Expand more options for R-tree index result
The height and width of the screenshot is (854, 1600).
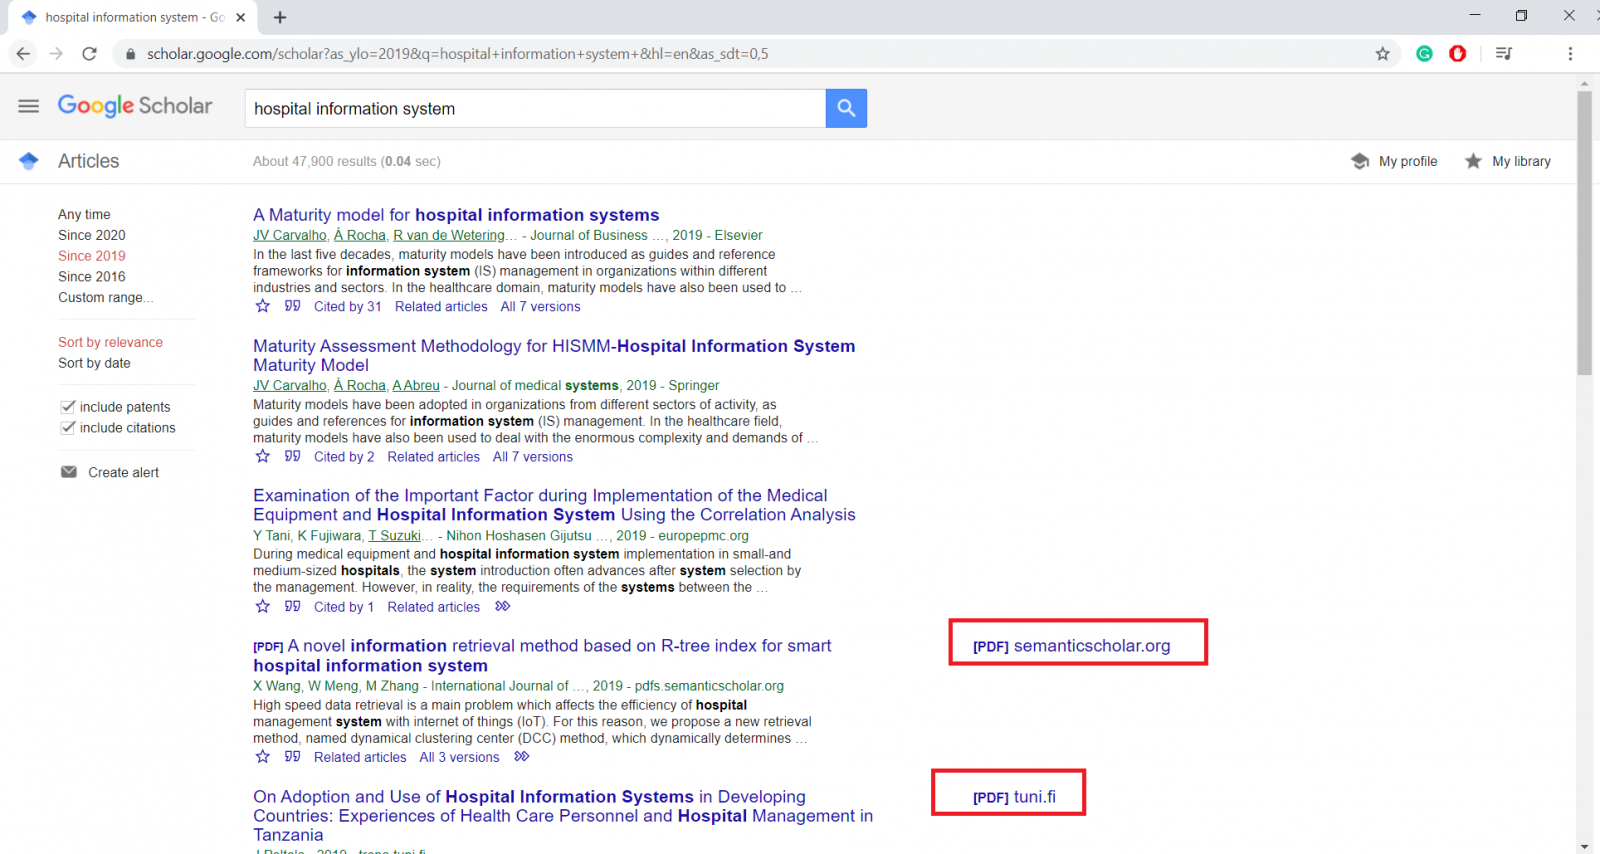[522, 756]
